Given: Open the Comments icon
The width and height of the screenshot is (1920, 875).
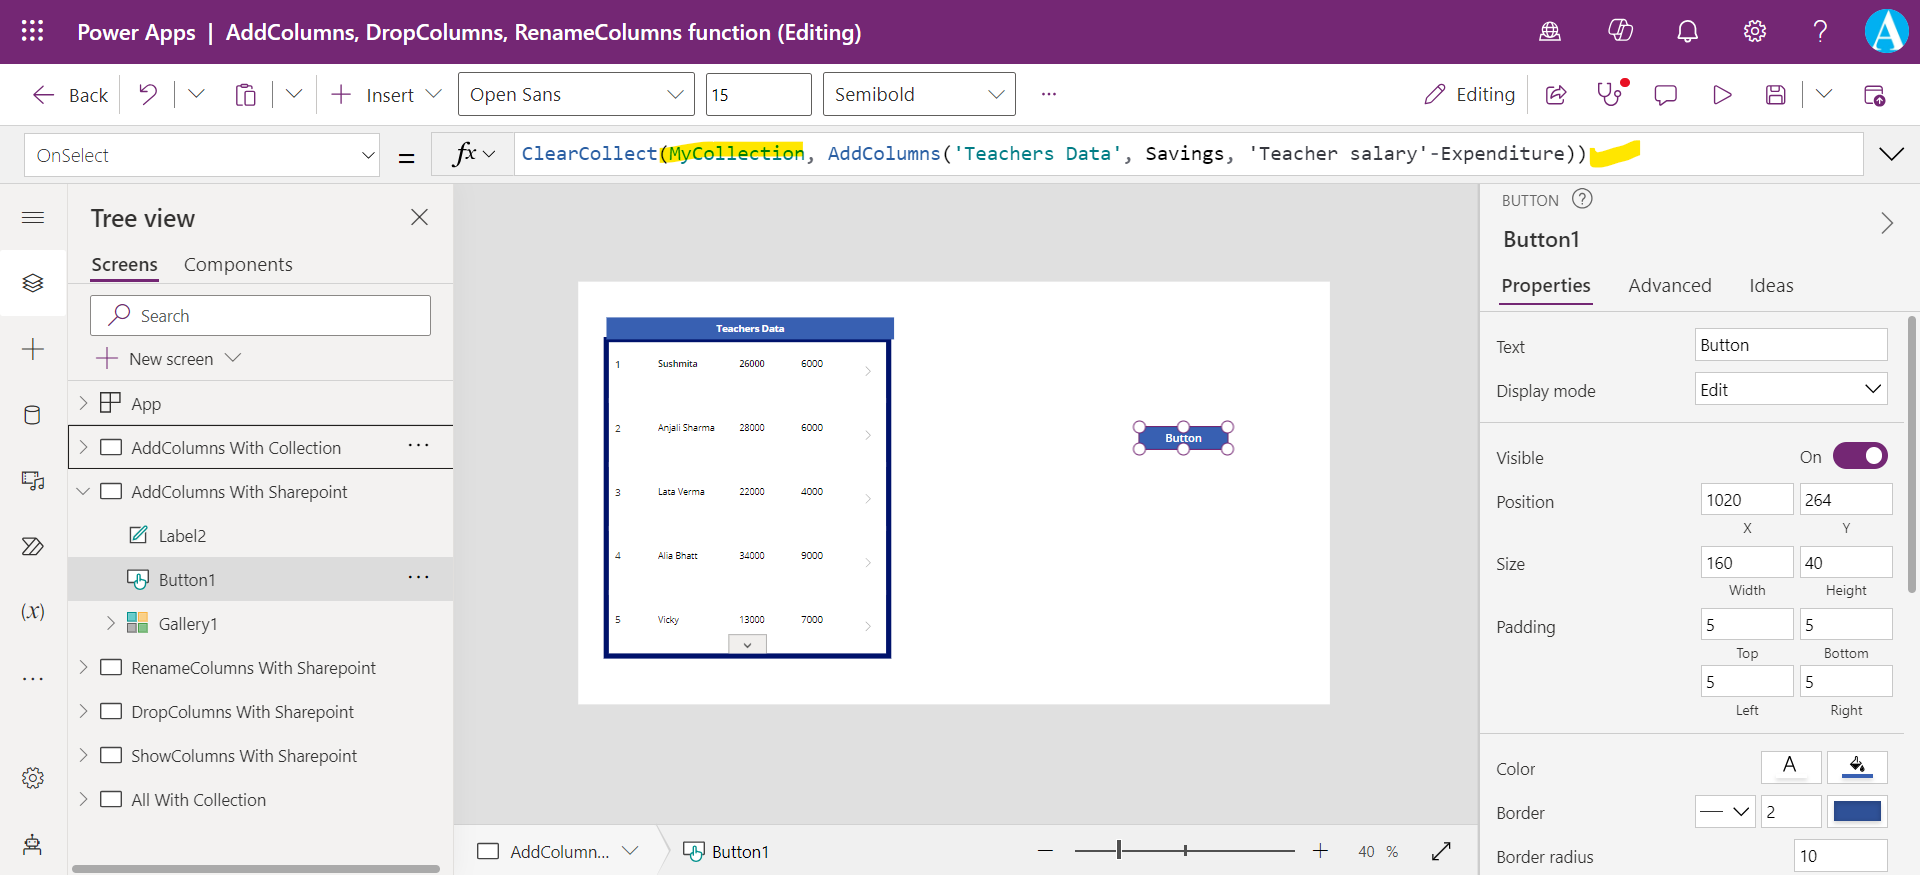Looking at the screenshot, I should click(x=1665, y=95).
